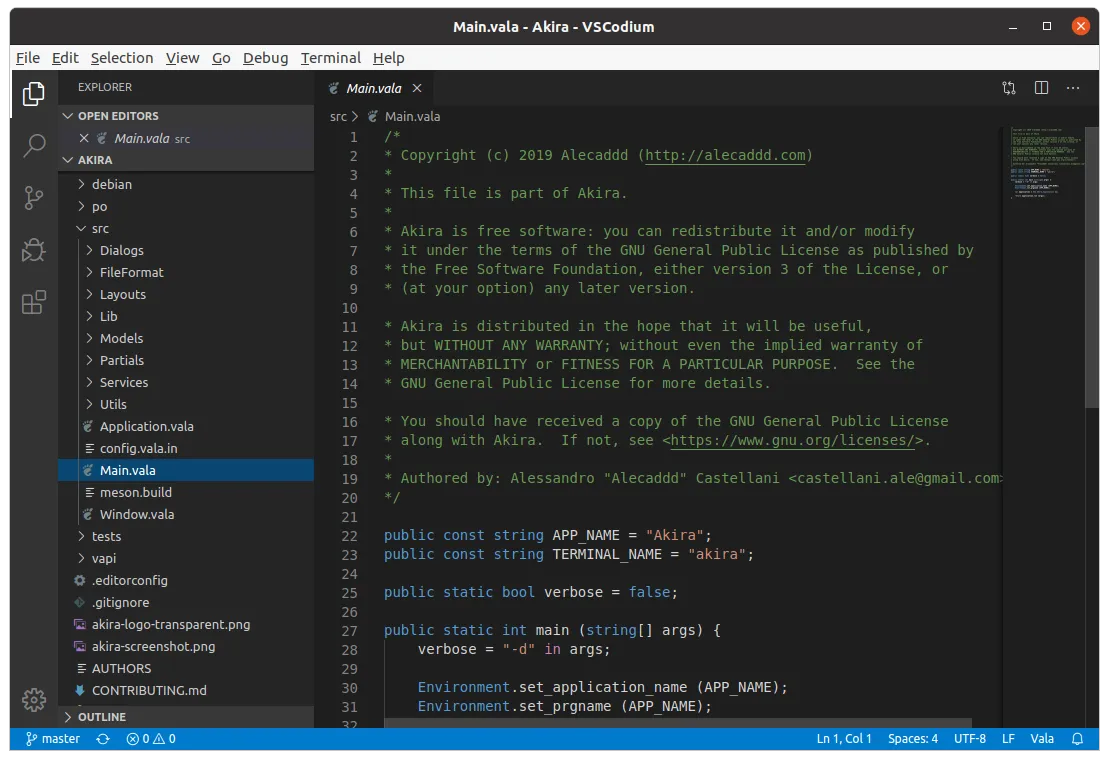Open the File menu
This screenshot has height=760, width=1109.
tap(28, 58)
